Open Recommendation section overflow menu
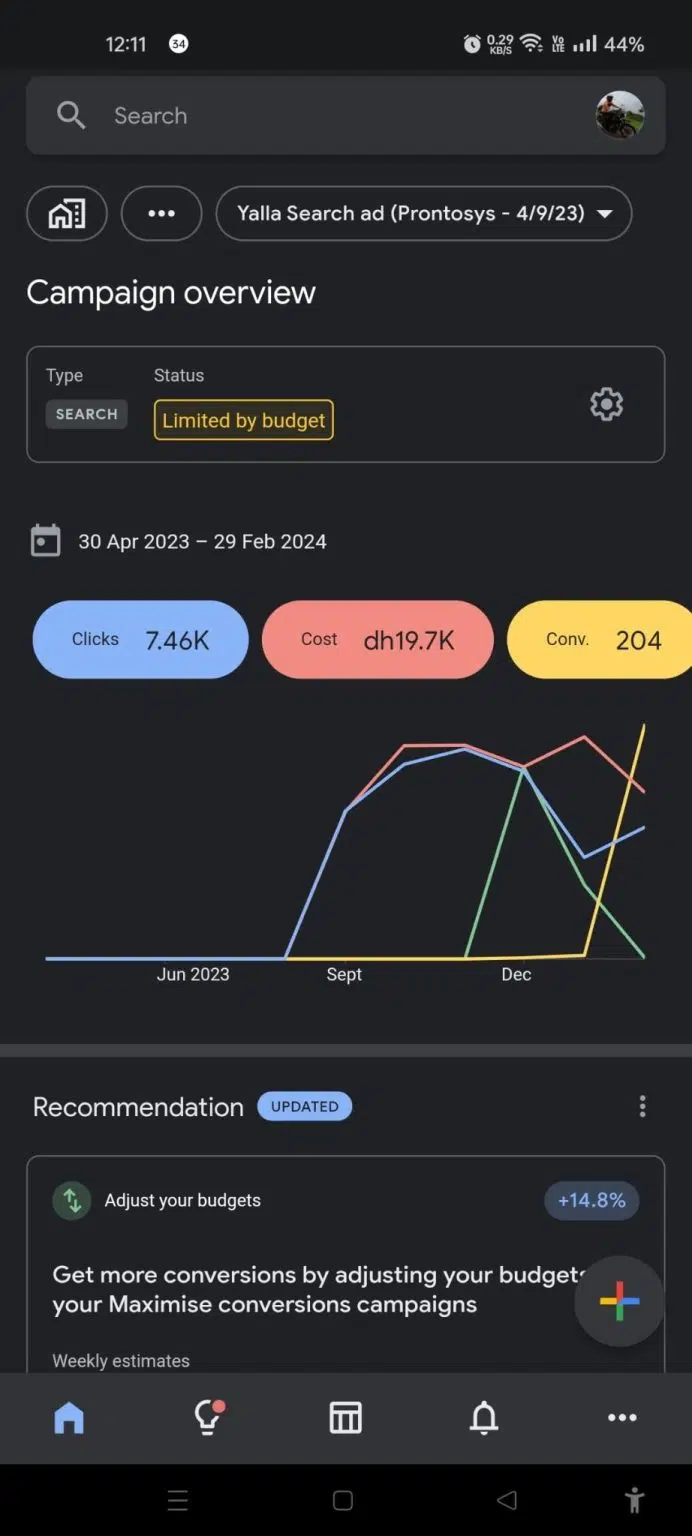The width and height of the screenshot is (692, 1536). [642, 1106]
